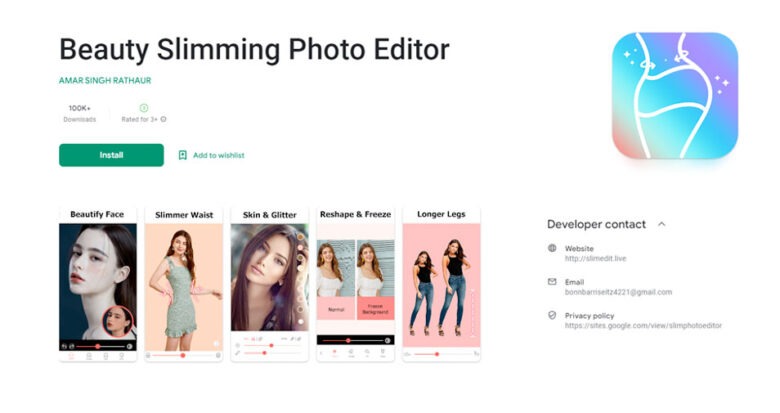Open the Skin & Glitter screenshot

pyautogui.click(x=270, y=284)
